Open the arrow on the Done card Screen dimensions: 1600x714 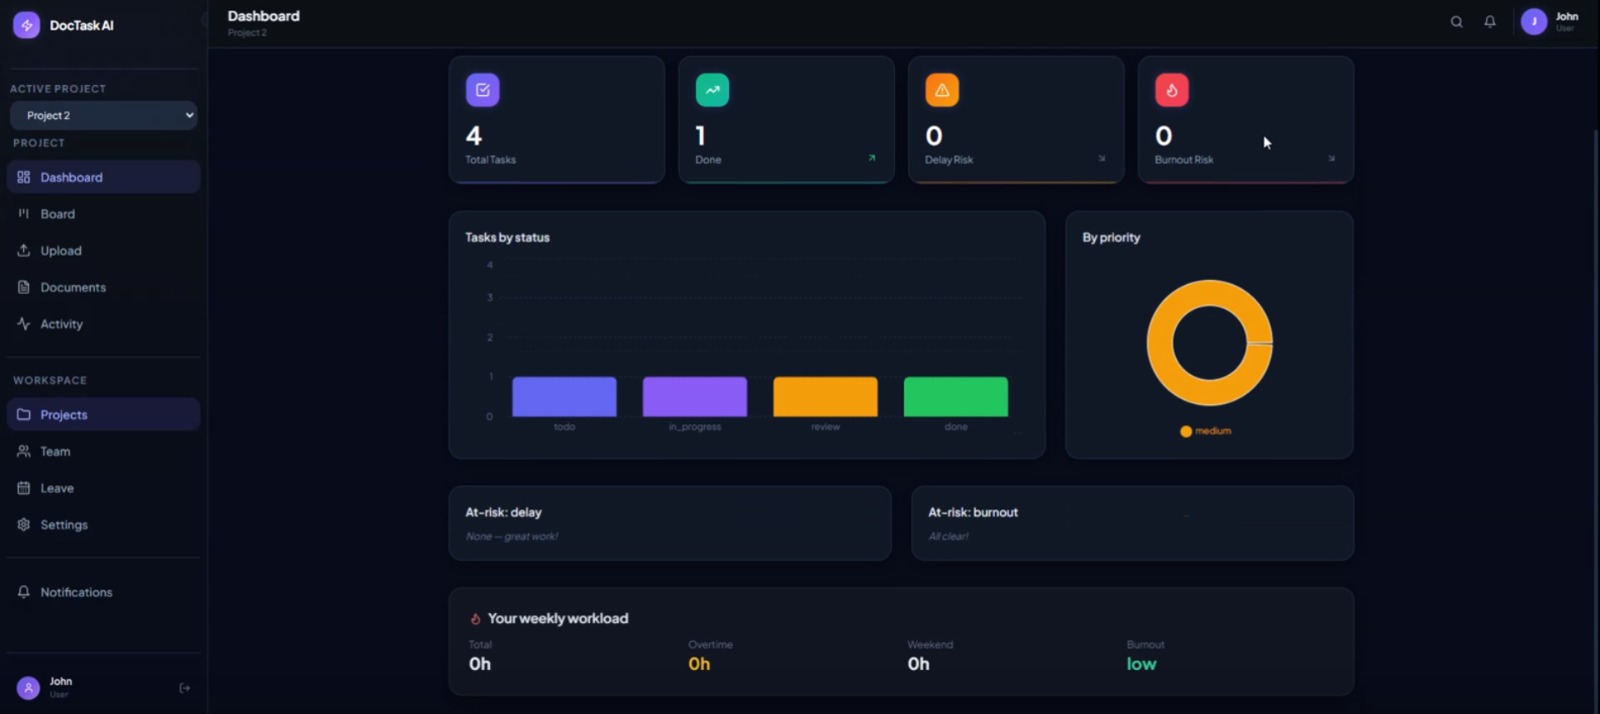tap(872, 158)
